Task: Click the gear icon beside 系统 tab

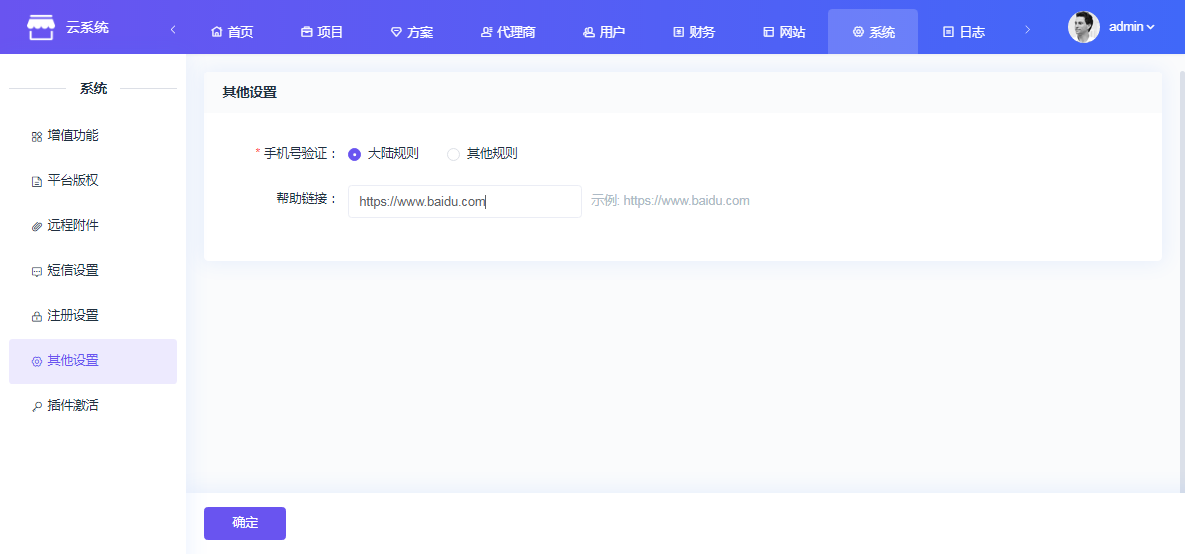Action: (x=858, y=32)
